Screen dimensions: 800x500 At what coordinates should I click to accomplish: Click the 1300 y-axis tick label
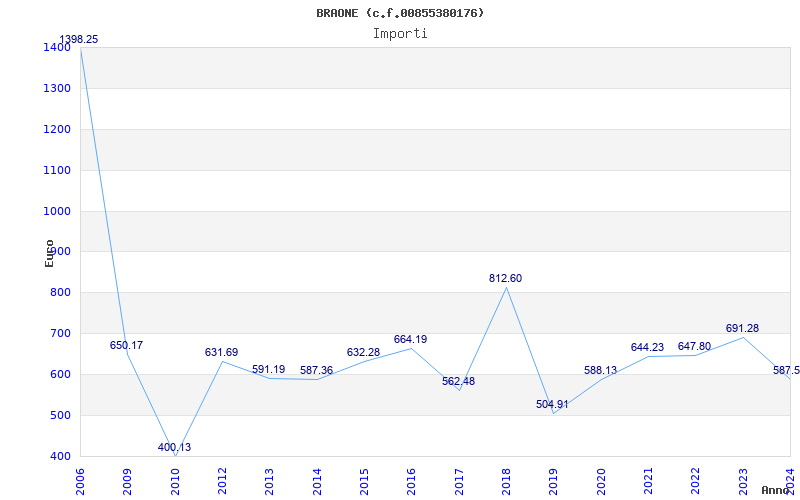click(57, 88)
